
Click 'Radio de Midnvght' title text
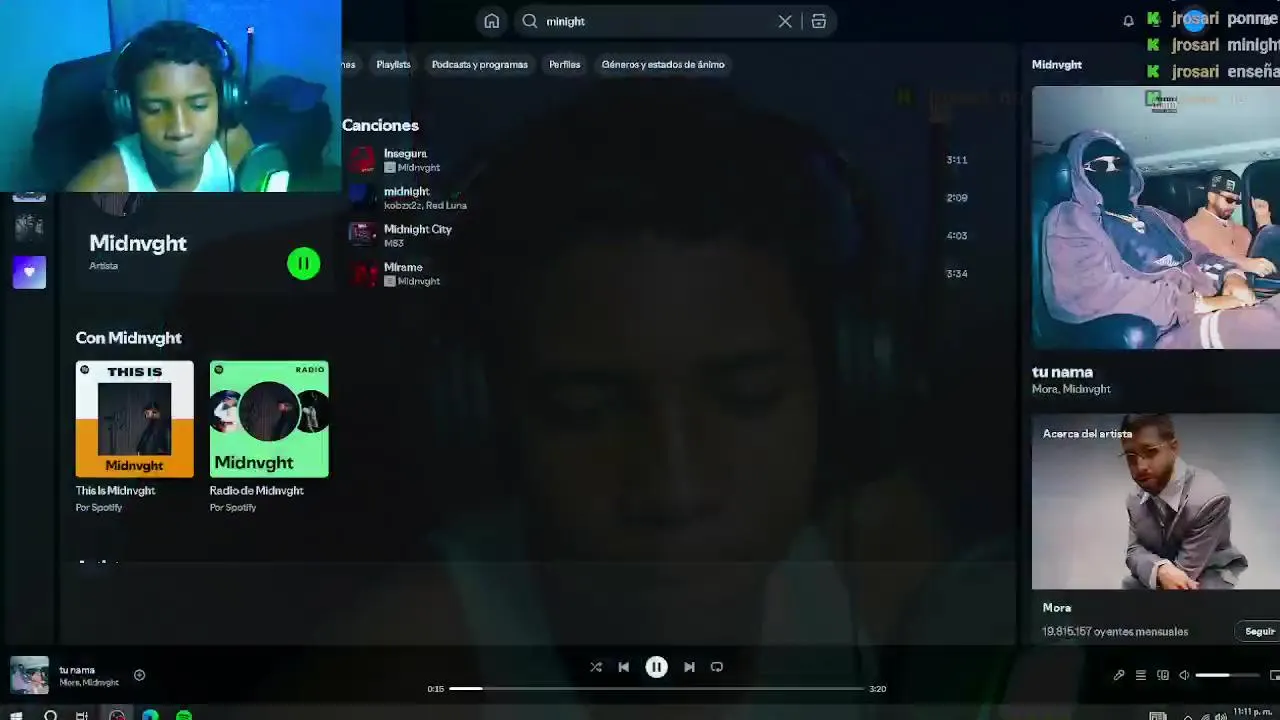256,490
